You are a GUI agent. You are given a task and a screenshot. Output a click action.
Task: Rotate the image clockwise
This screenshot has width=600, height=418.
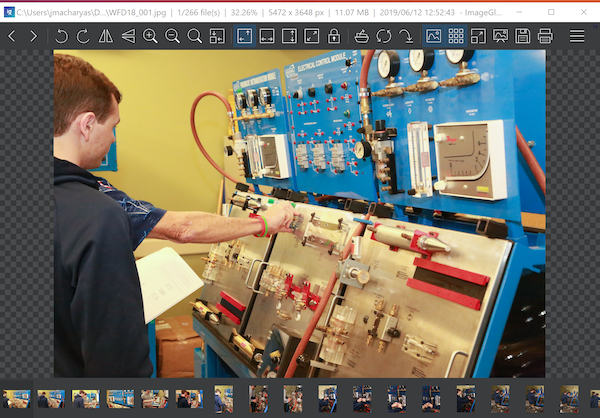pyautogui.click(x=84, y=36)
